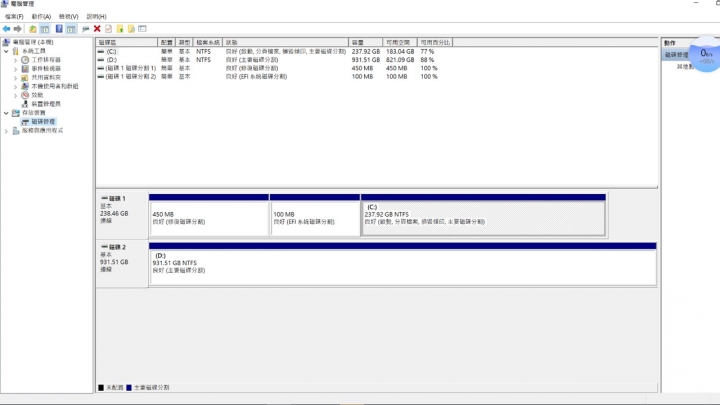The height and width of the screenshot is (405, 720).
Task: Click the 裝置管理員 device manager icon
Action: click(x=25, y=104)
